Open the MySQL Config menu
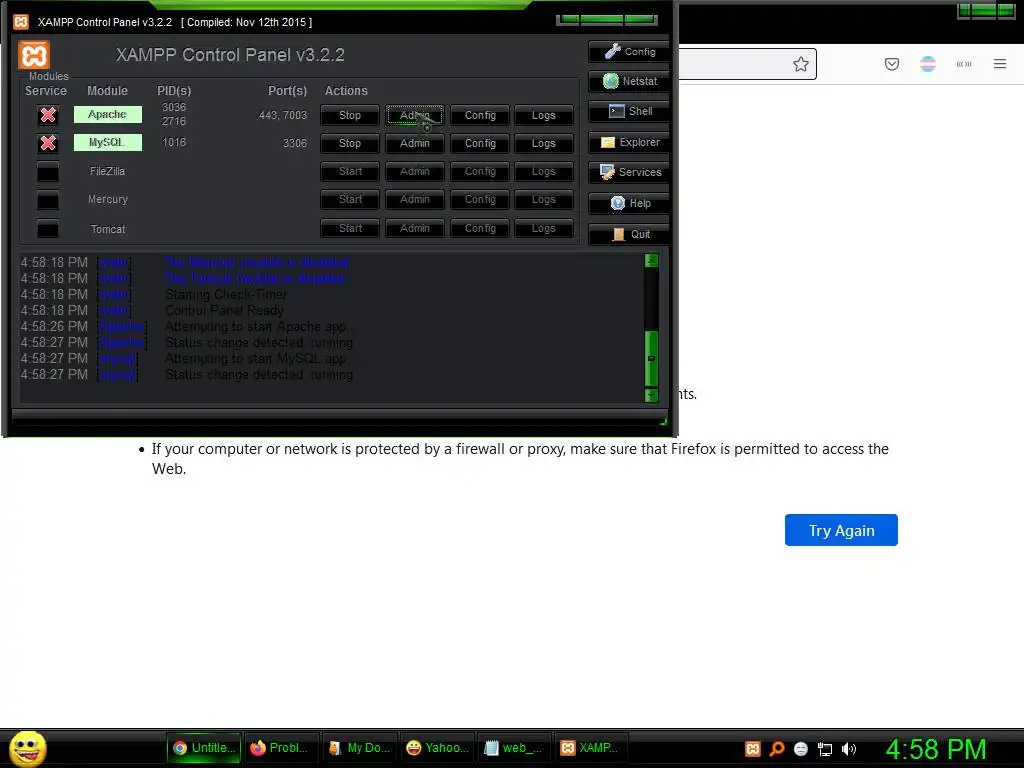 (x=480, y=143)
